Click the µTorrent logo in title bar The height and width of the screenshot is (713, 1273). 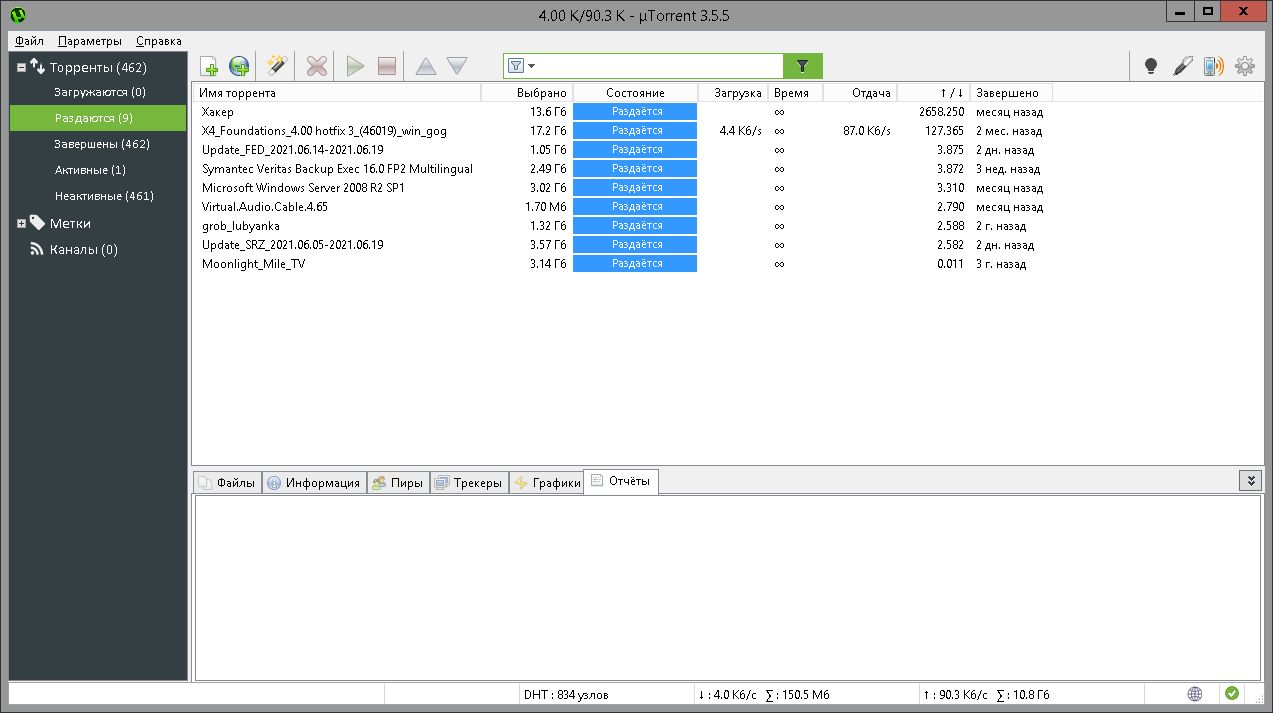tap(18, 14)
